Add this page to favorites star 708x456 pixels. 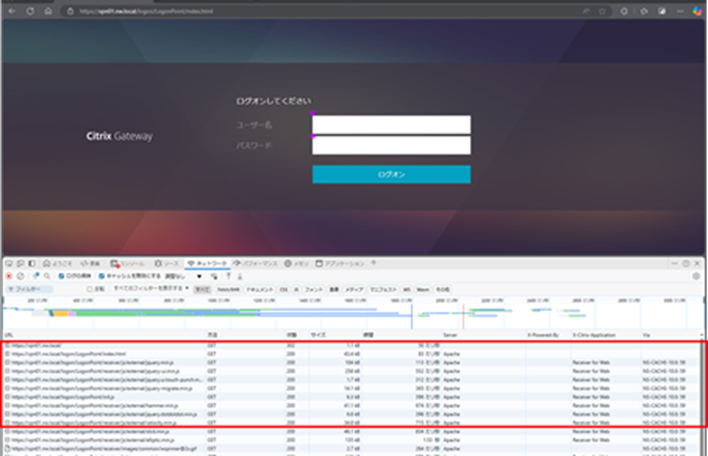pos(602,11)
